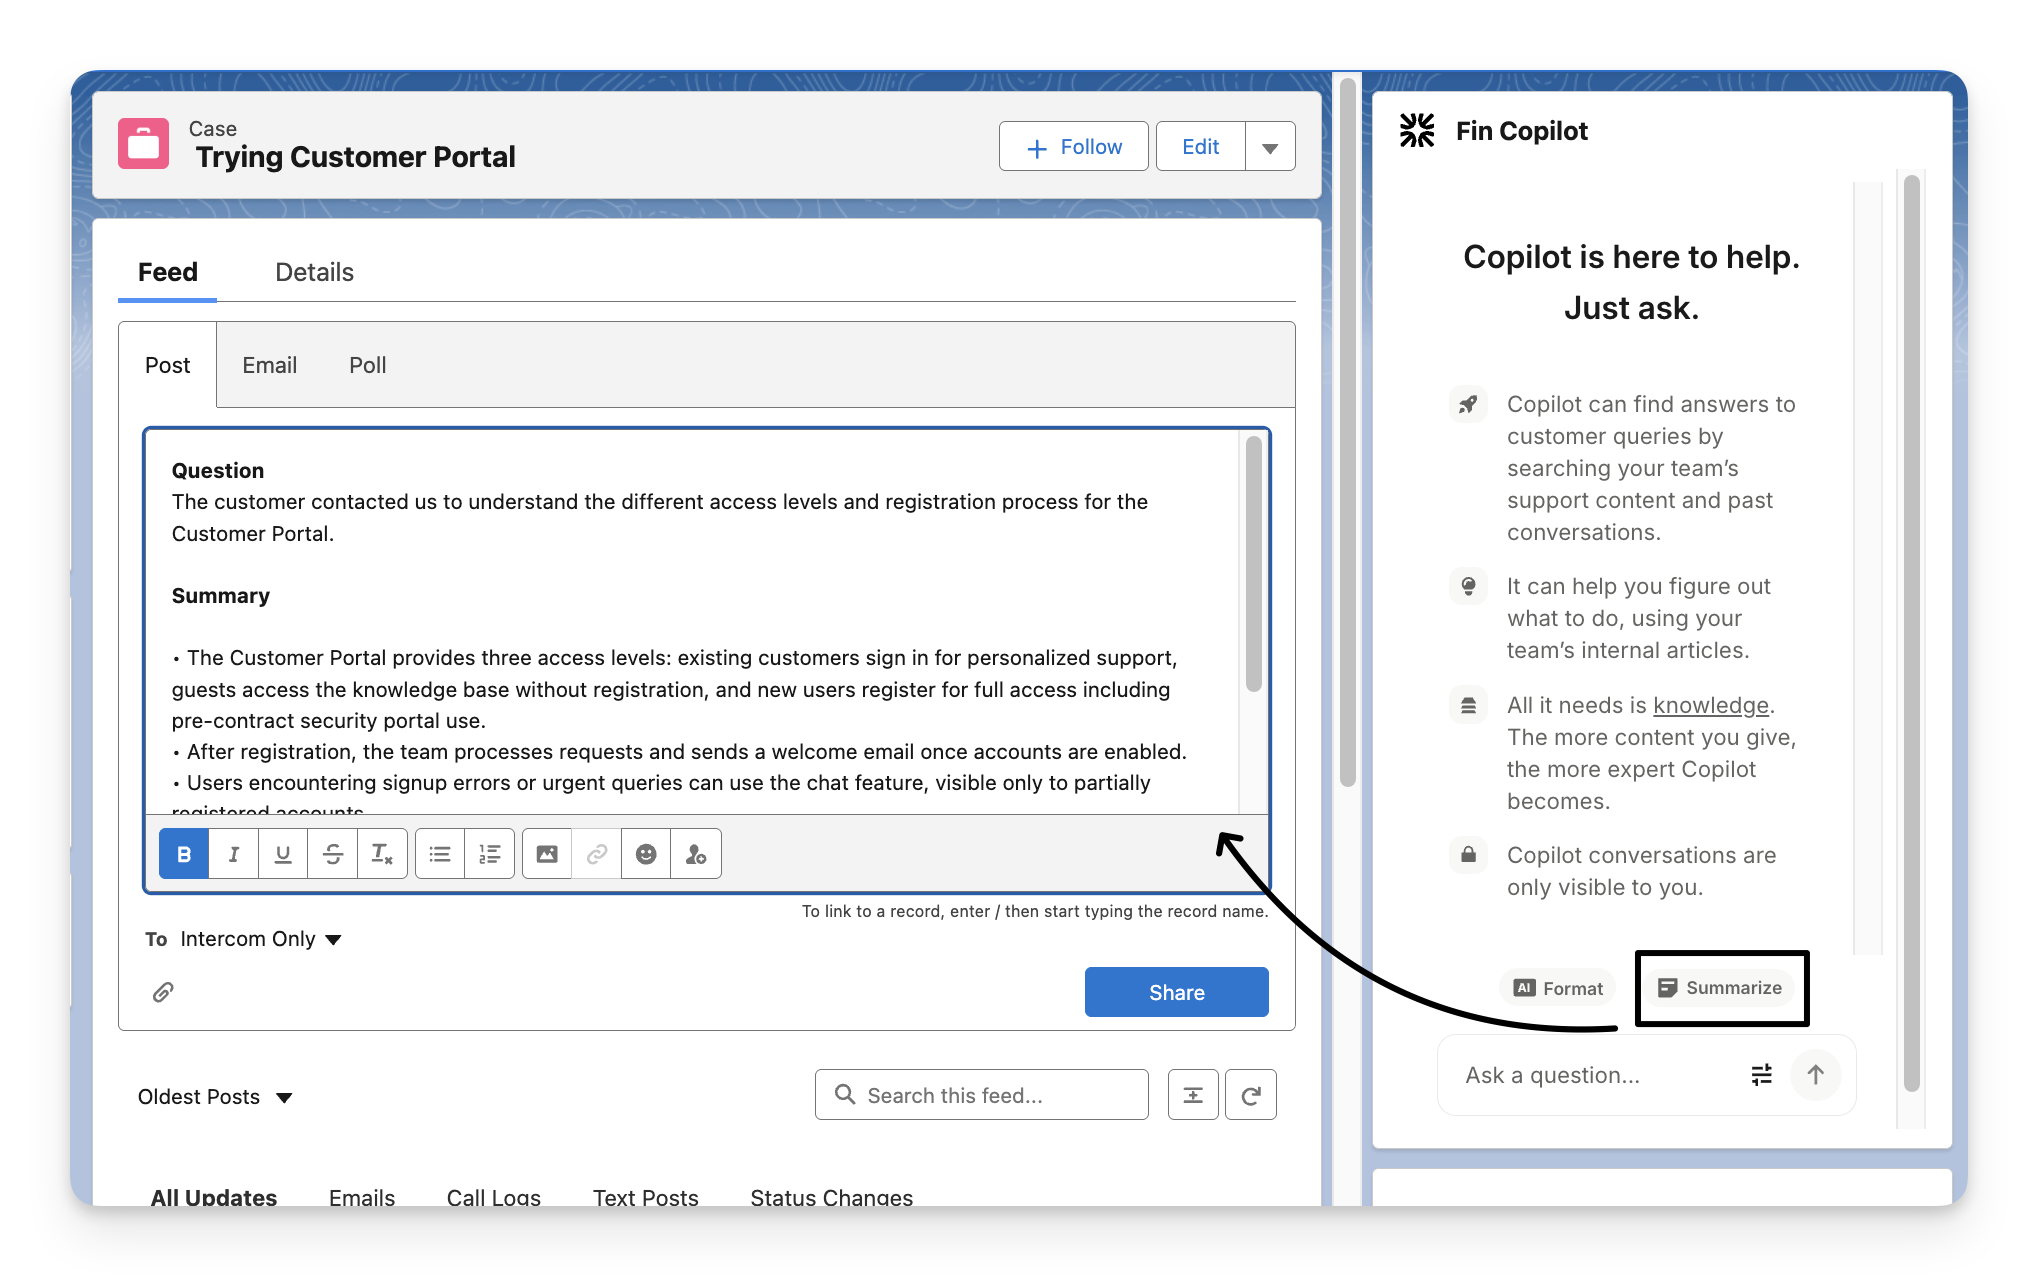Toggle italic text formatting
Viewport: 2038px width, 1276px height.
coord(233,854)
